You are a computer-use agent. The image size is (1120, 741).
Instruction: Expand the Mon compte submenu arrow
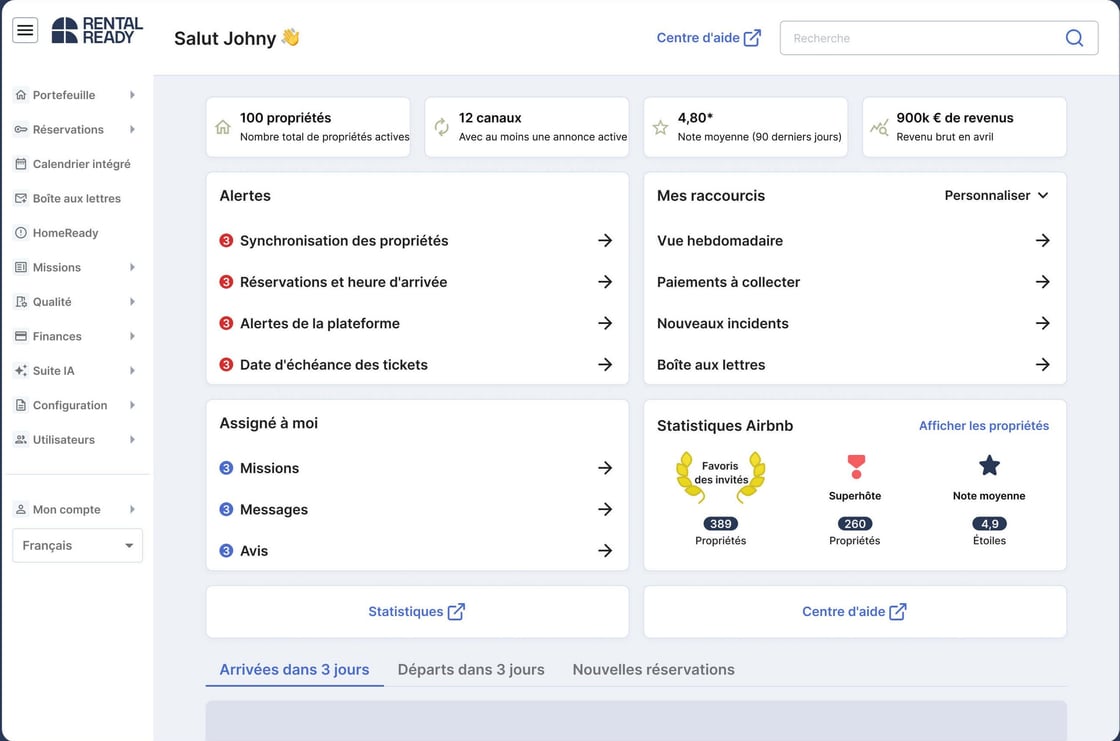coord(132,509)
